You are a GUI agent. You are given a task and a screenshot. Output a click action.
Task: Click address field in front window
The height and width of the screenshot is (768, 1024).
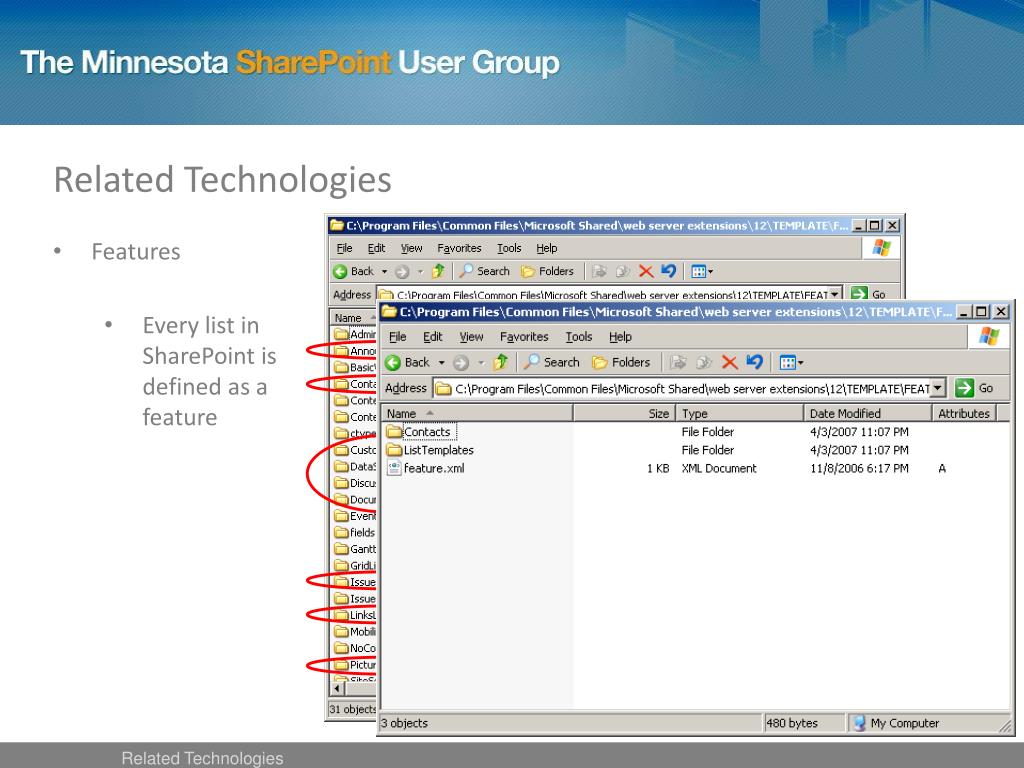[688, 389]
